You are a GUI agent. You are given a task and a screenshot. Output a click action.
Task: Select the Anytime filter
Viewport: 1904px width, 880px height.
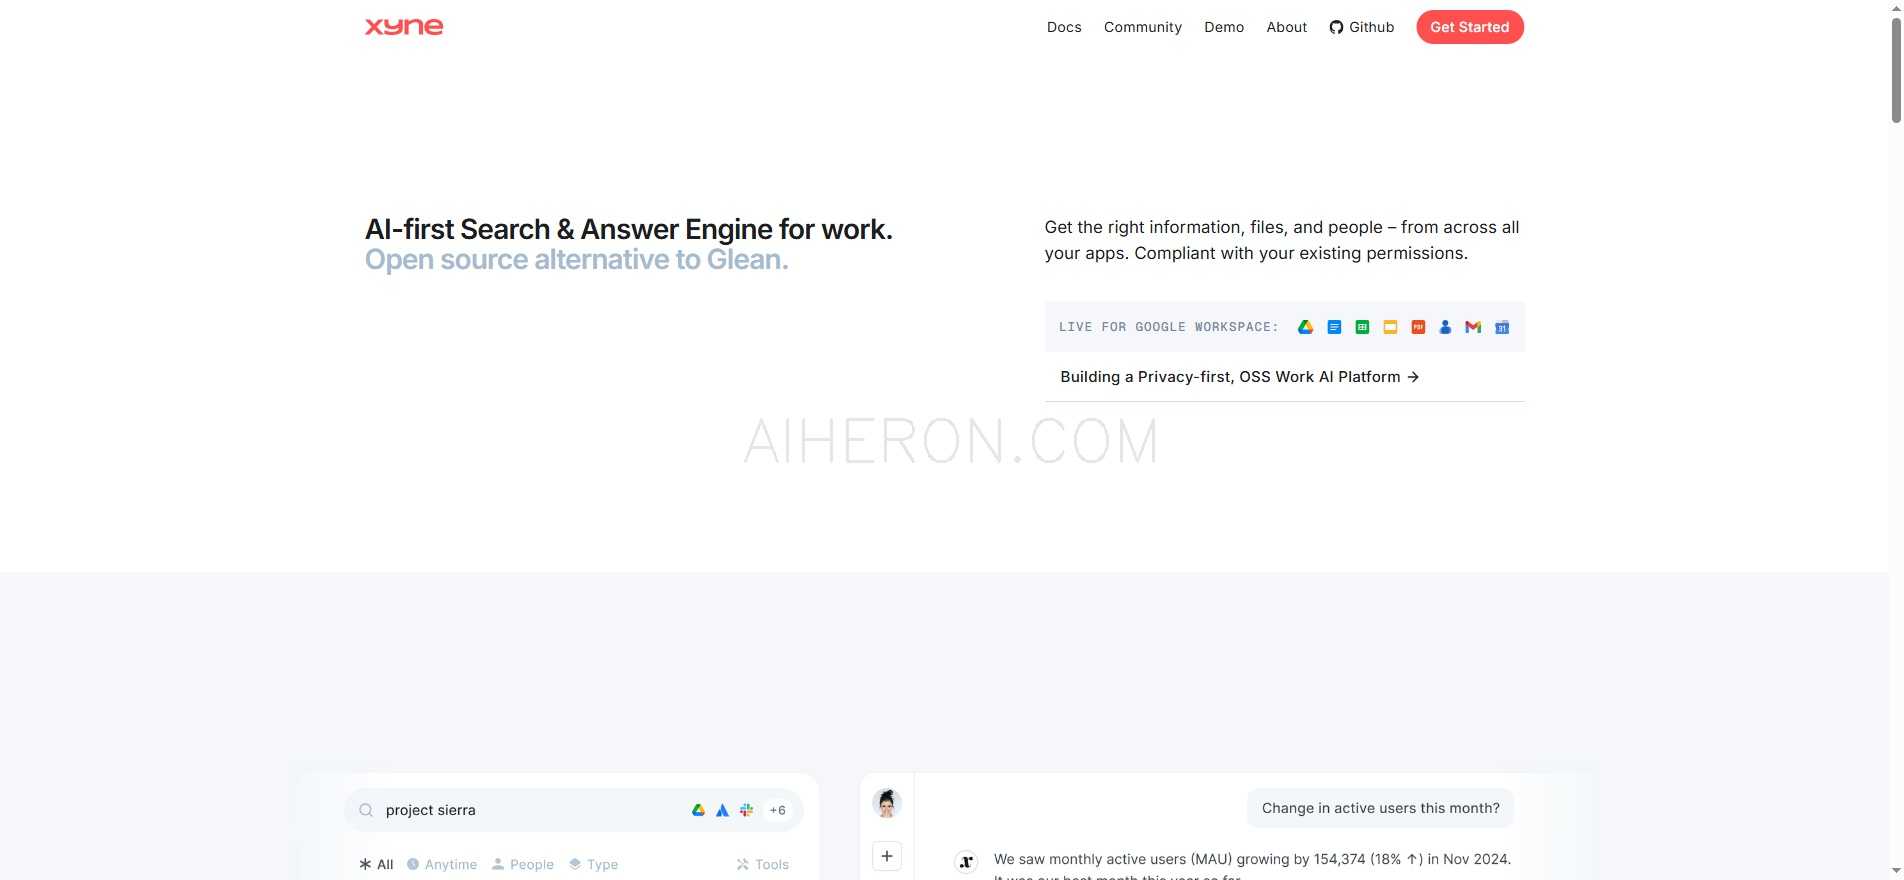[x=442, y=864]
